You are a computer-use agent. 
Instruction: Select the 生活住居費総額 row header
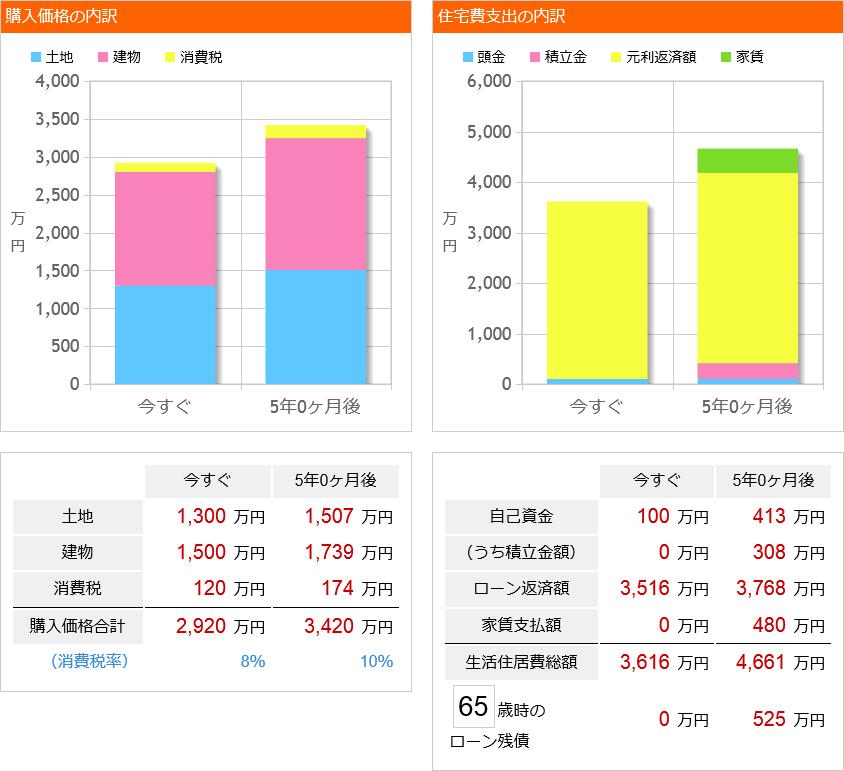[522, 663]
